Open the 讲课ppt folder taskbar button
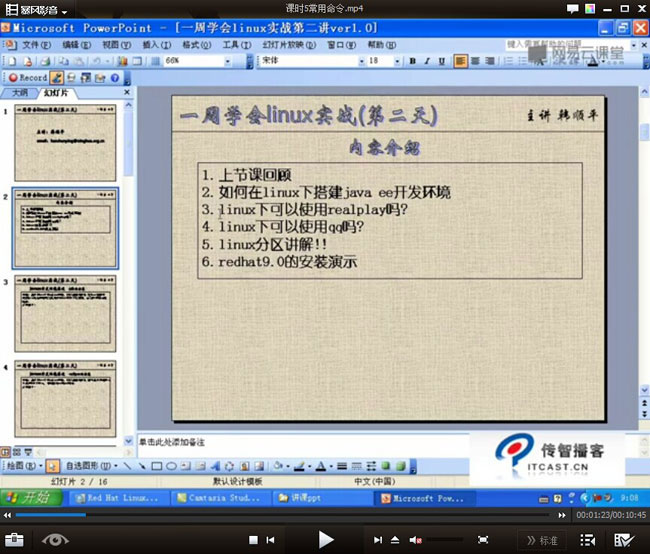 pos(323,498)
